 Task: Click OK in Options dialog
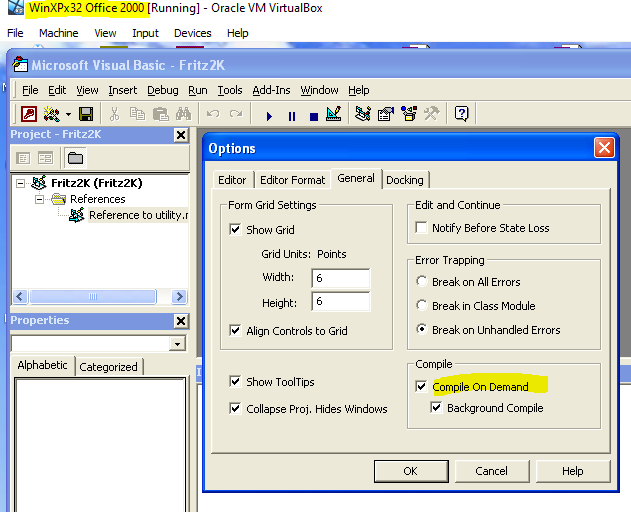pyautogui.click(x=411, y=471)
